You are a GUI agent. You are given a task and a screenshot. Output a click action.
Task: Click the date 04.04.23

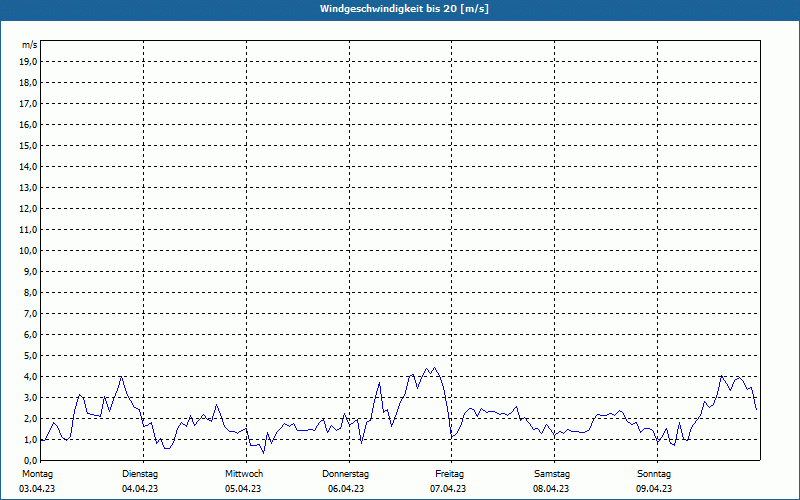point(140,489)
